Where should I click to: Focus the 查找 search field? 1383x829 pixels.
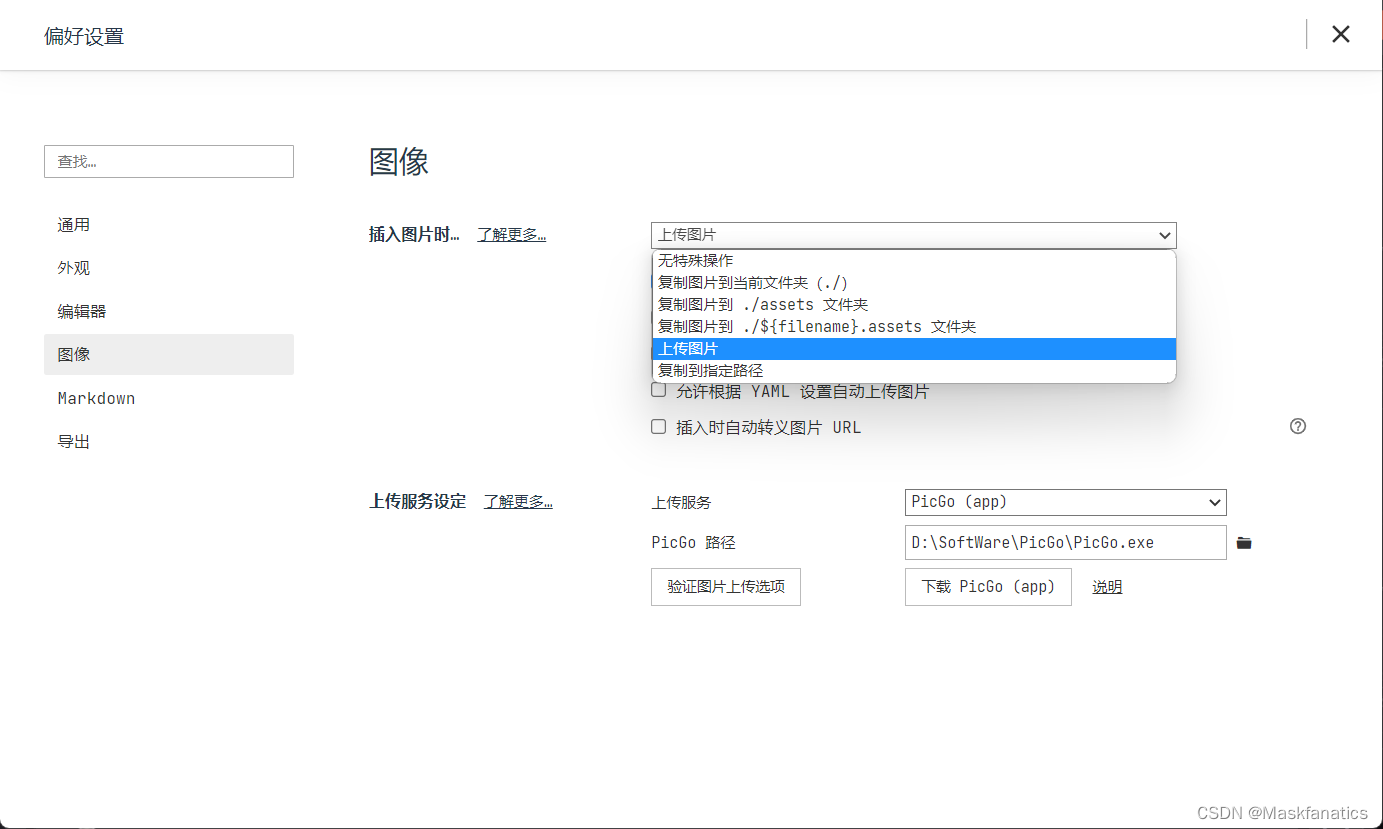(169, 161)
